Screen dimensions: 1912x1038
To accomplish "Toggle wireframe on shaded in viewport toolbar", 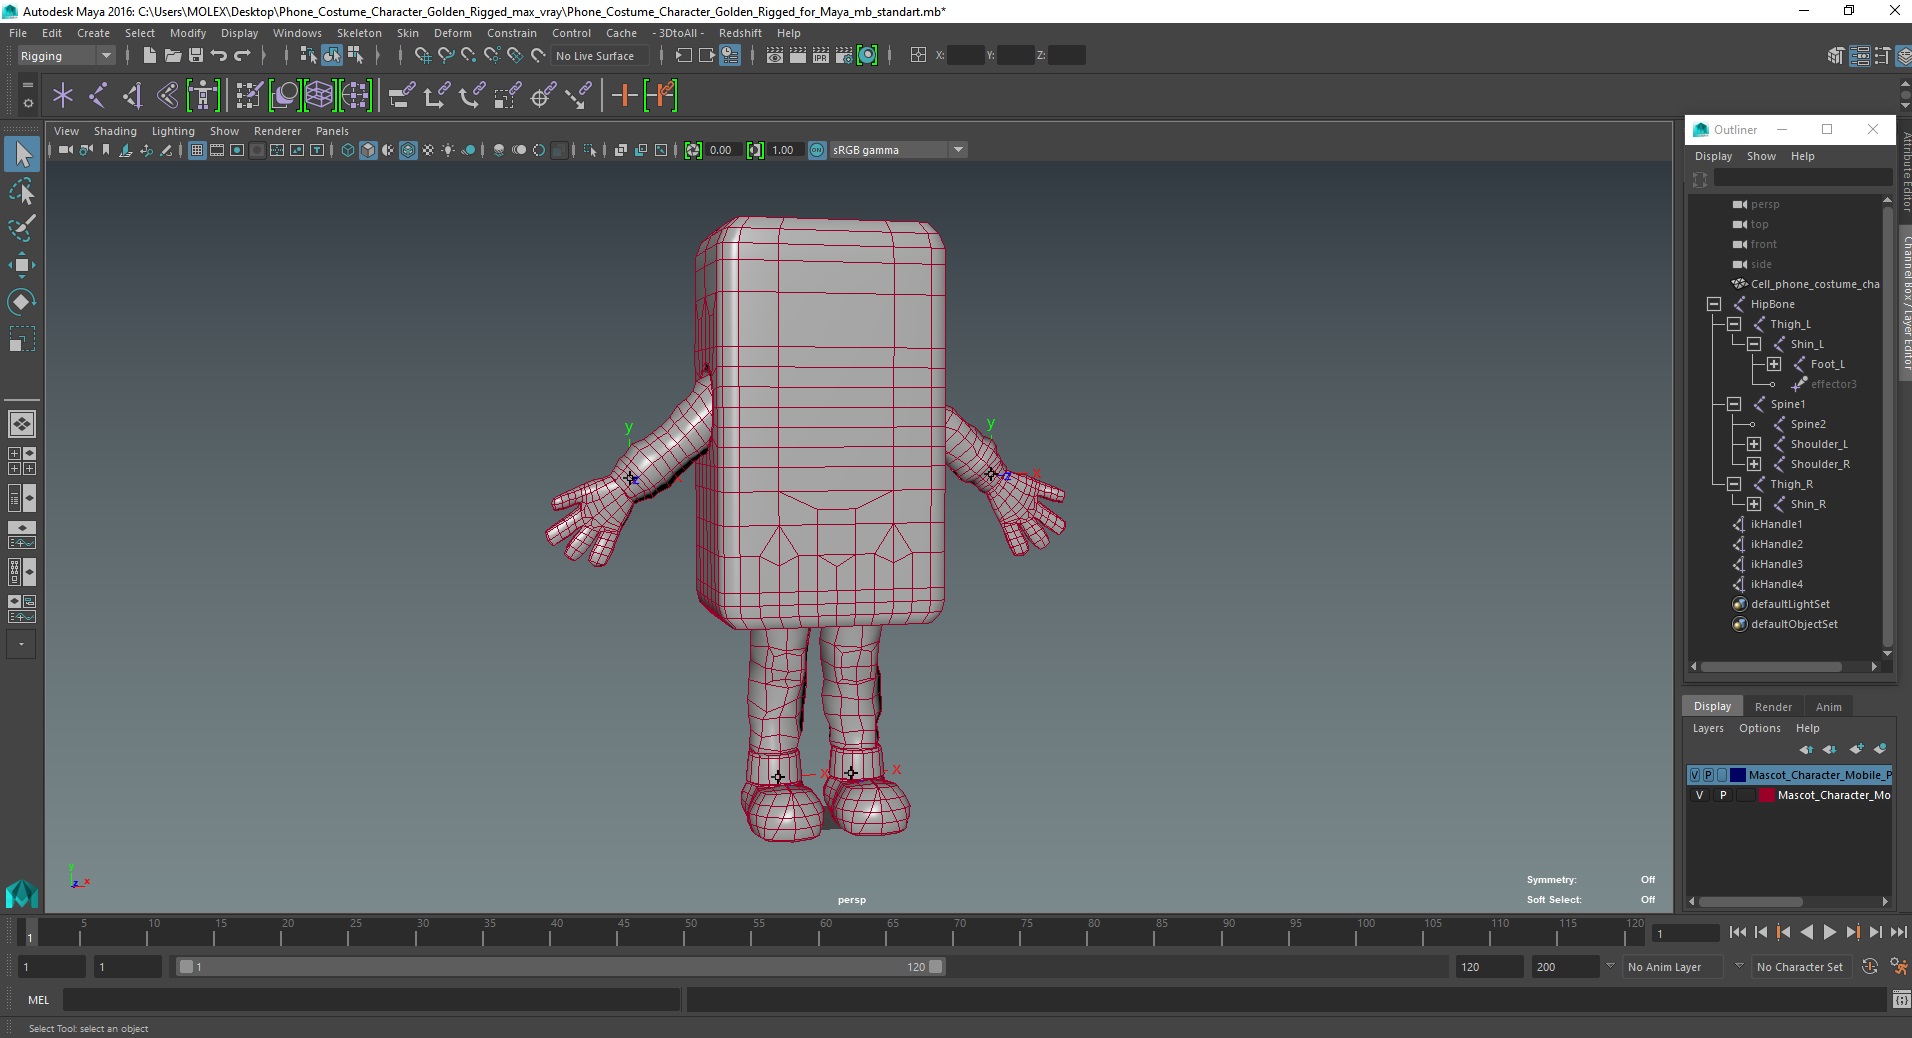I will pos(408,150).
